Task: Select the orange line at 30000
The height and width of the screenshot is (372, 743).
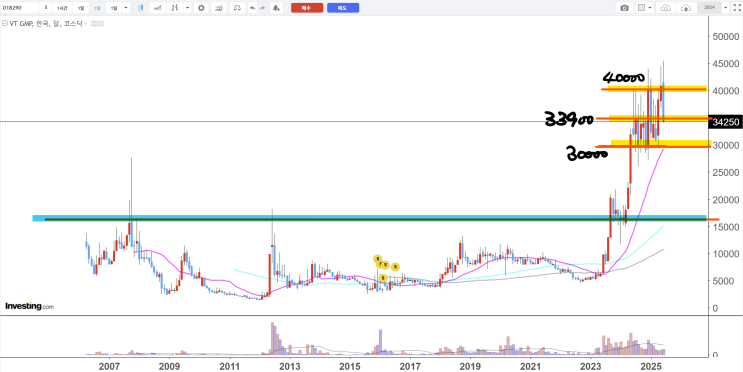Action: pyautogui.click(x=653, y=146)
